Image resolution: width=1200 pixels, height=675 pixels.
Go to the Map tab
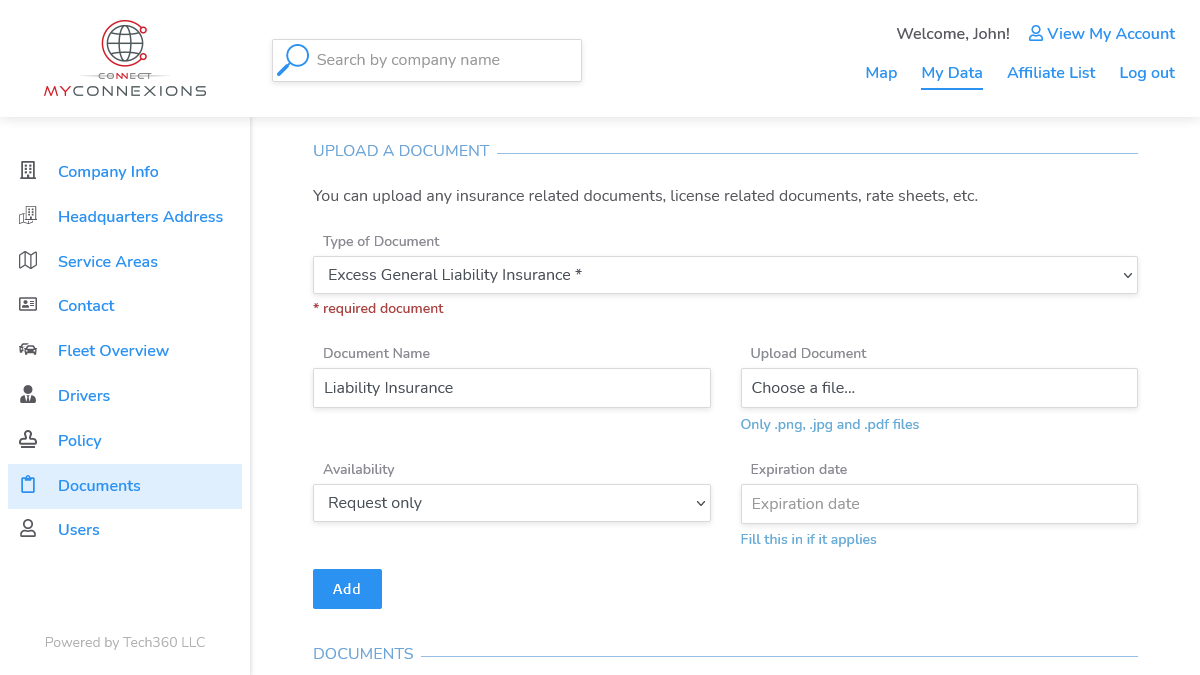click(x=881, y=73)
